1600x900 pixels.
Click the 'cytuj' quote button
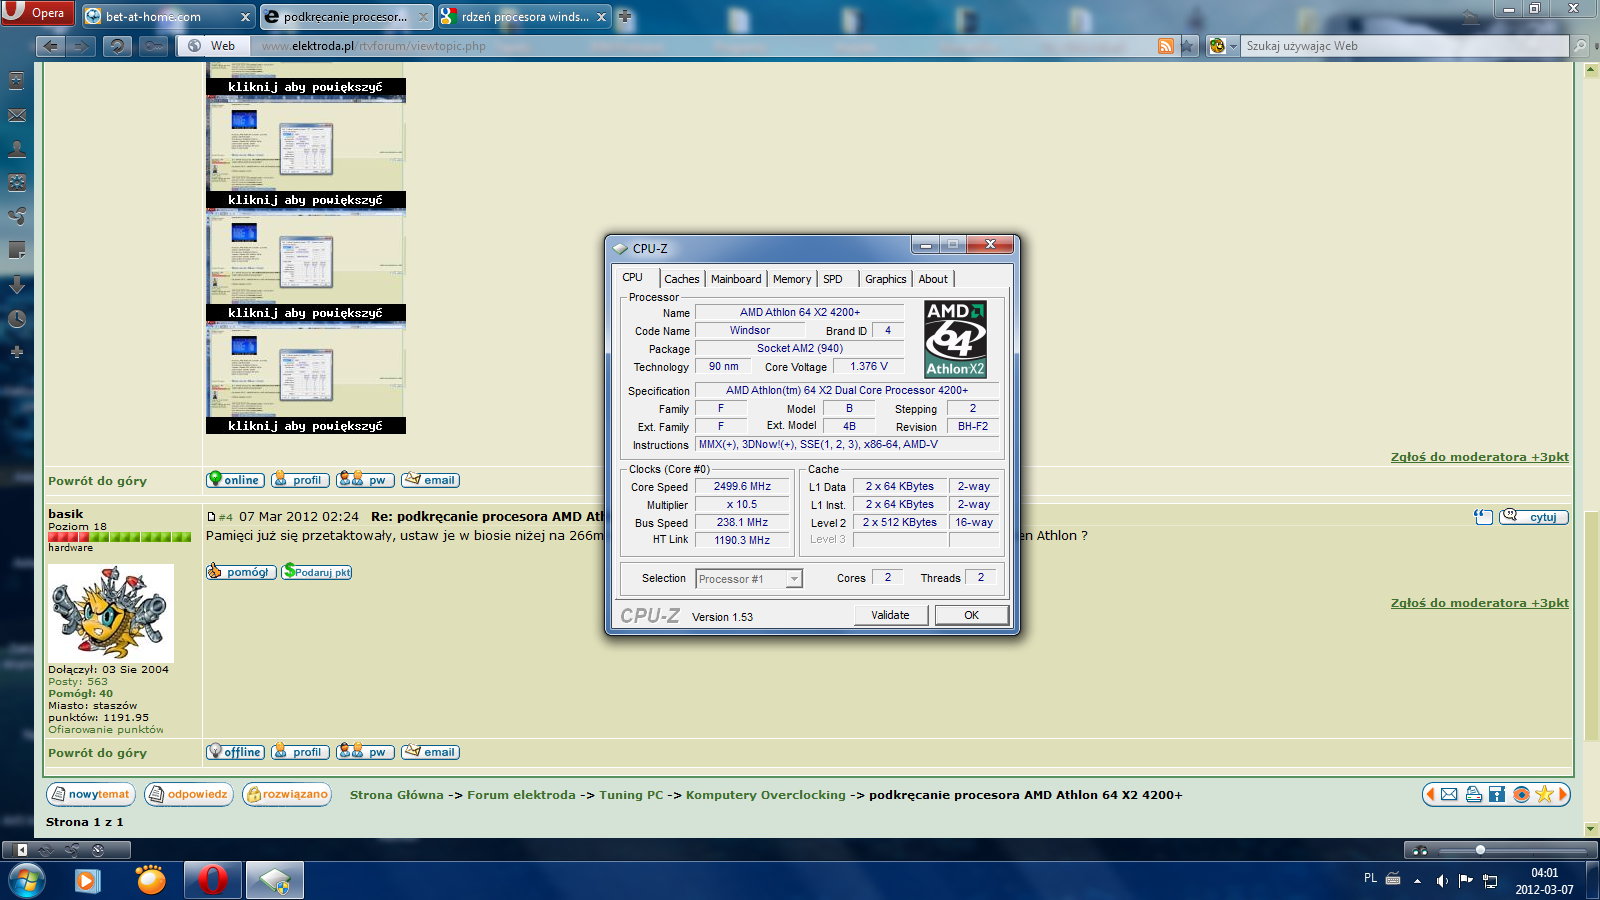[1533, 517]
